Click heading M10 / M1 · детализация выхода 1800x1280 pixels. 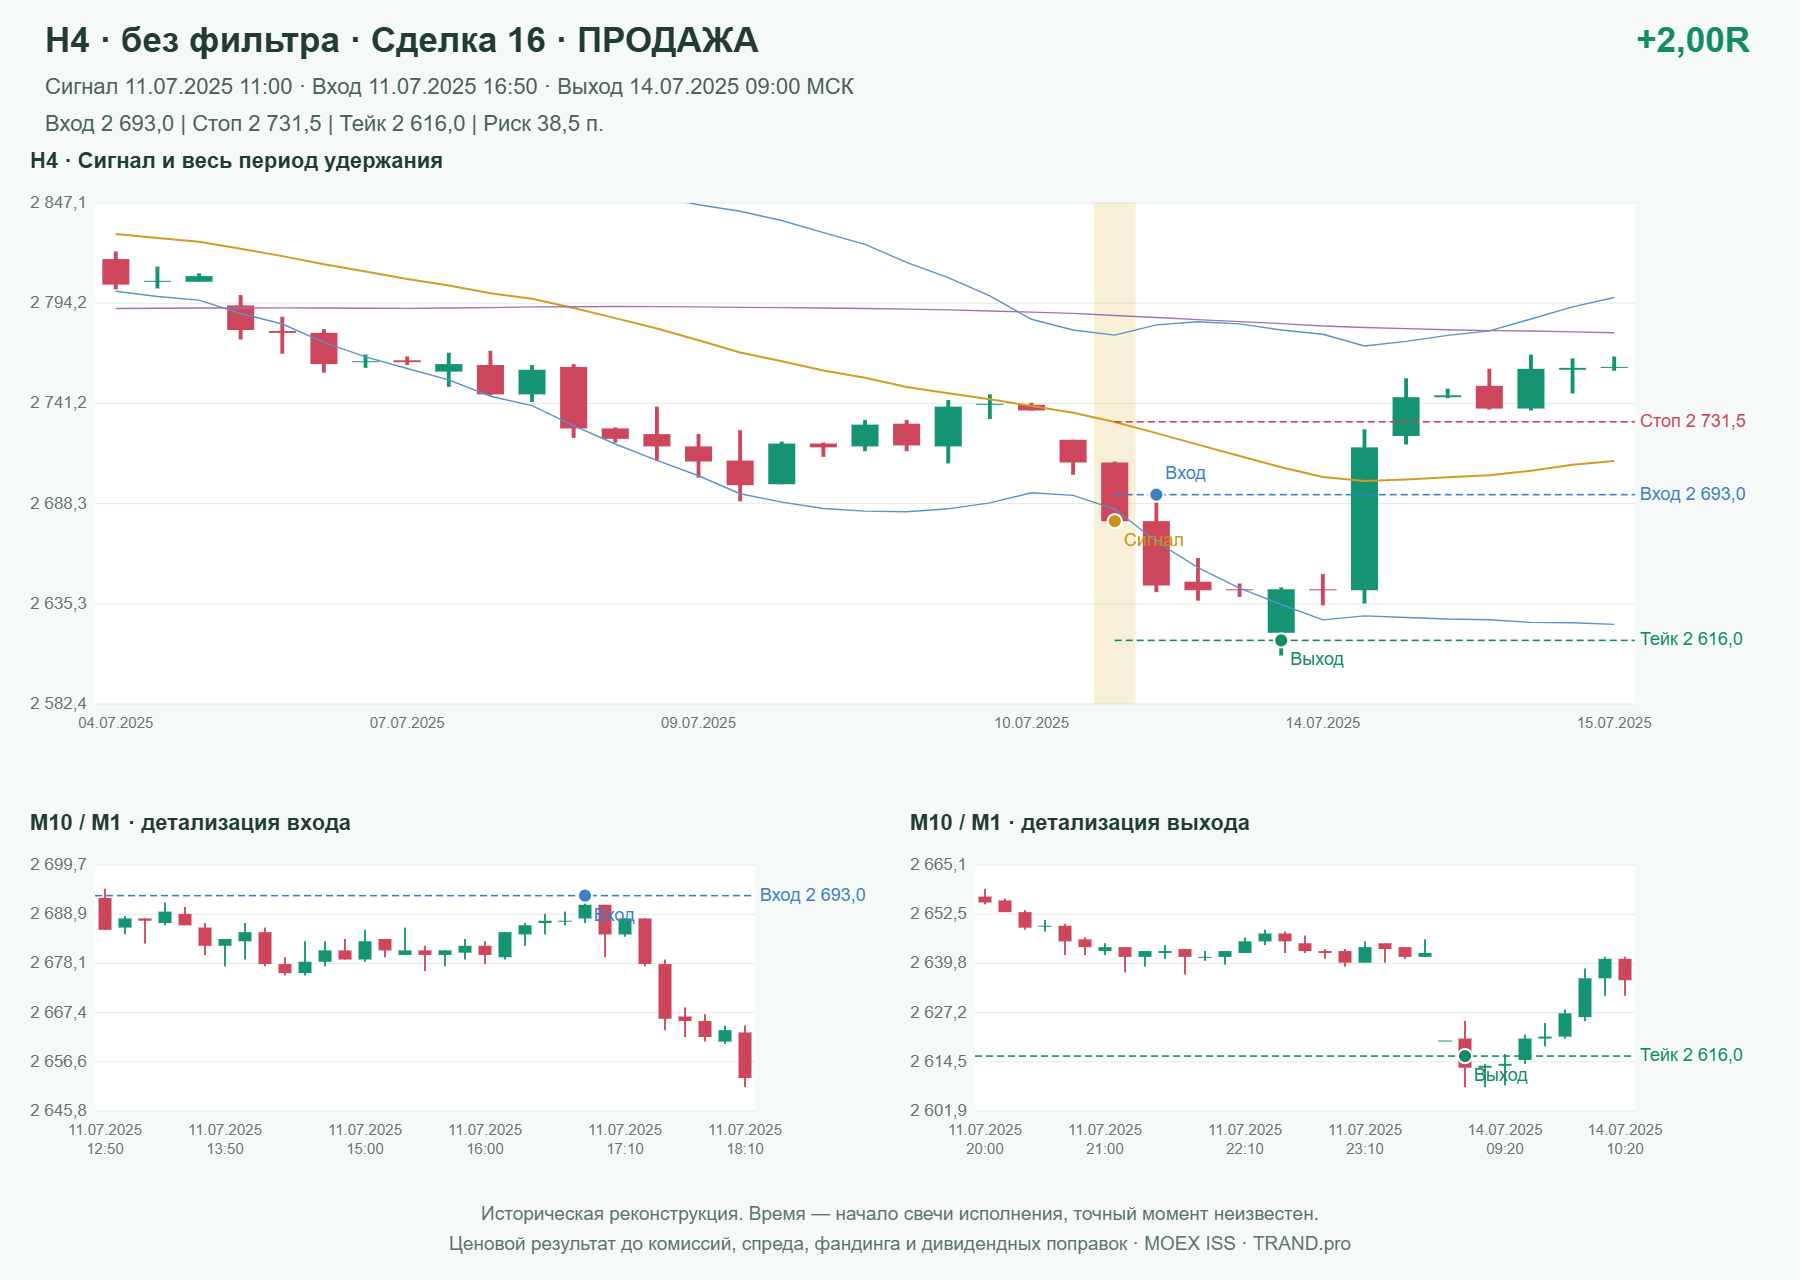tap(1080, 823)
